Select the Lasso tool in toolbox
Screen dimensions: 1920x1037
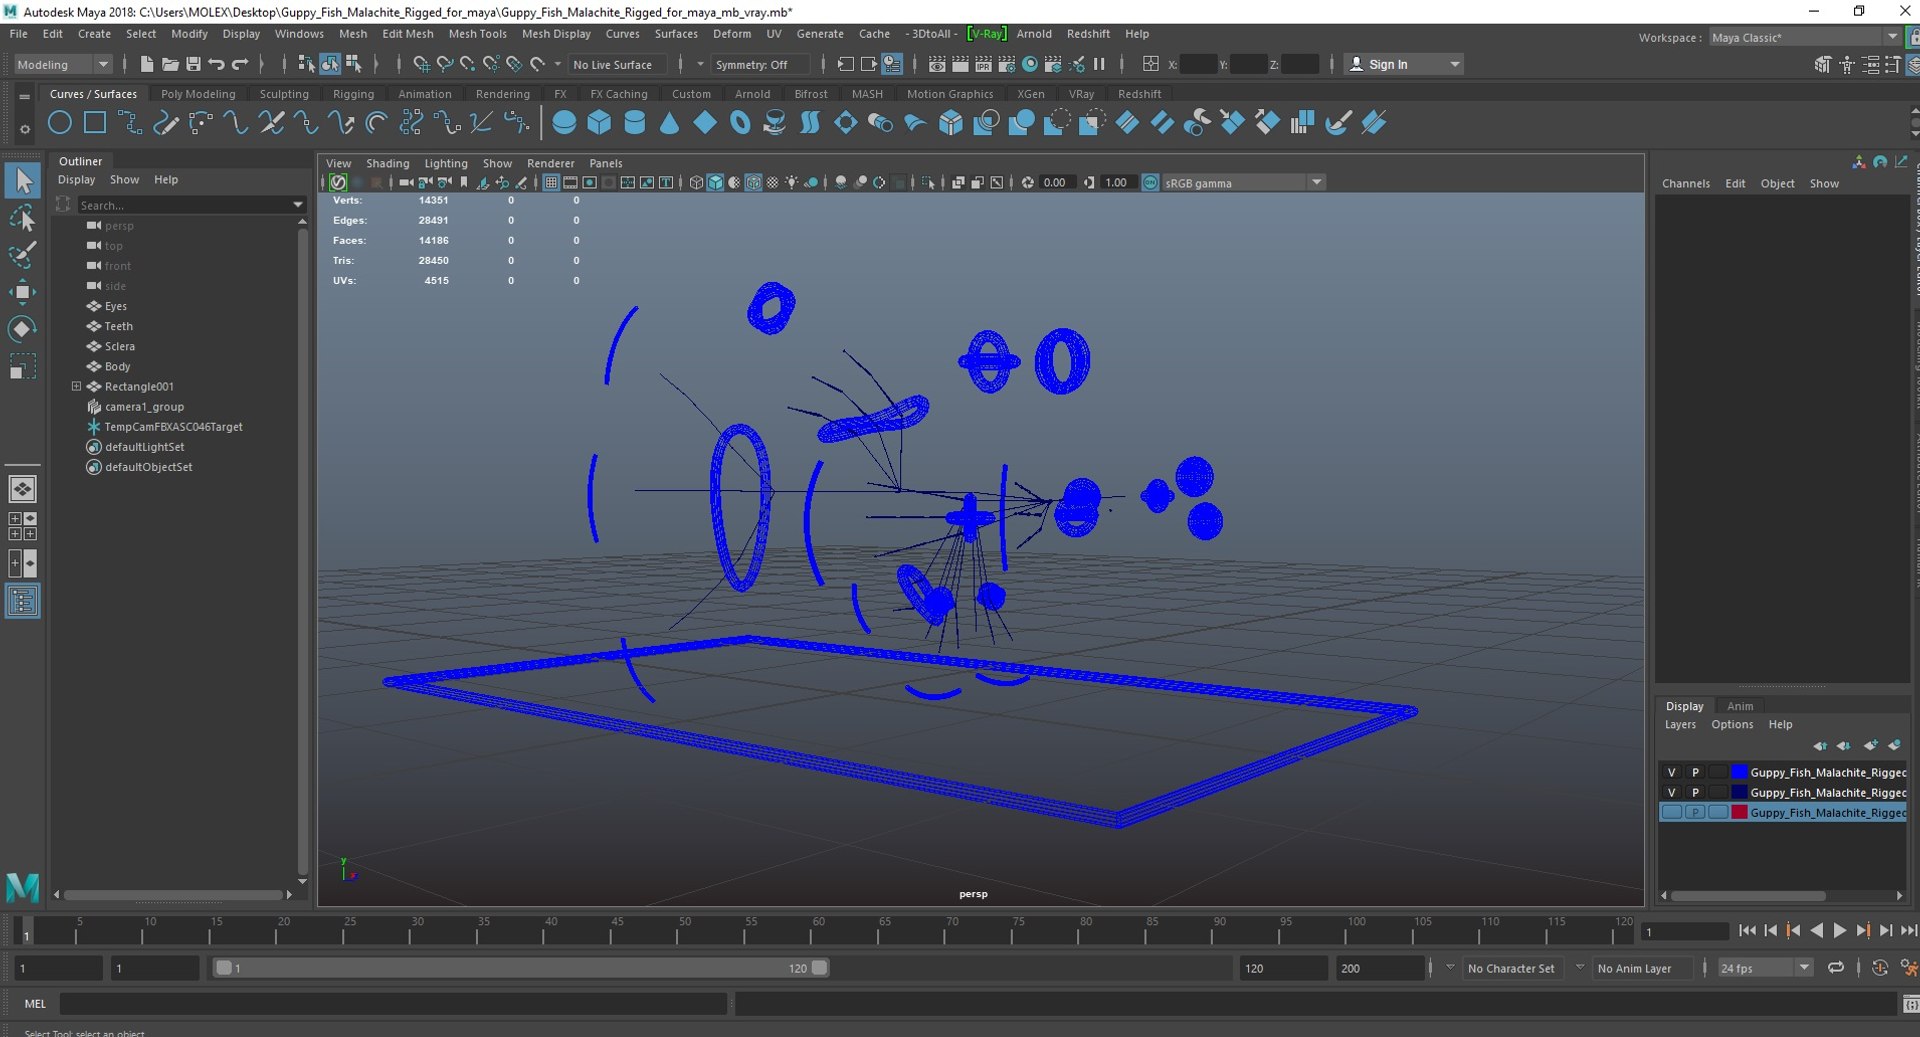[x=22, y=218]
